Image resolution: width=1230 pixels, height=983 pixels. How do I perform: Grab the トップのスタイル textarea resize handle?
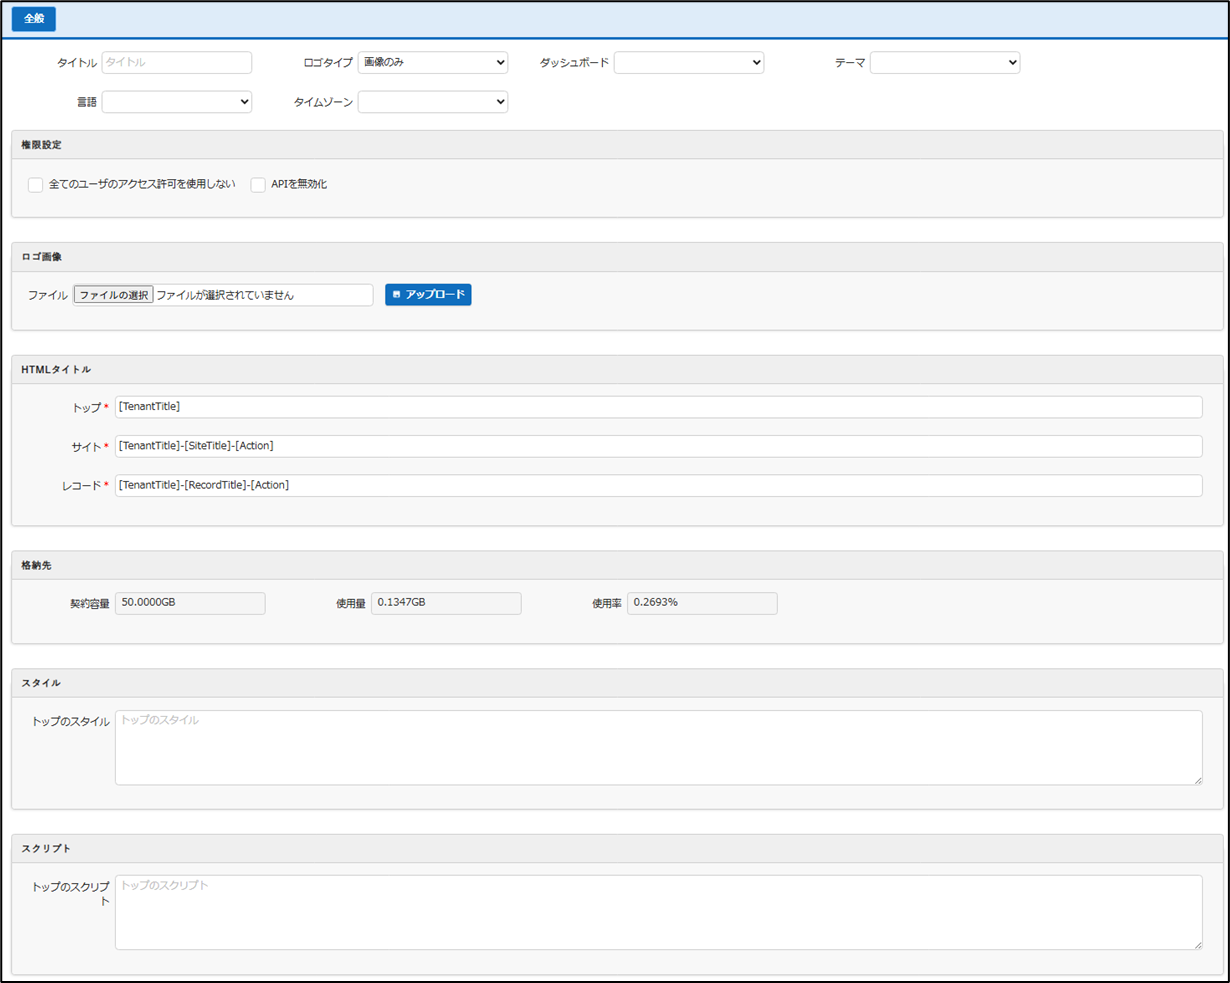coord(1197,779)
